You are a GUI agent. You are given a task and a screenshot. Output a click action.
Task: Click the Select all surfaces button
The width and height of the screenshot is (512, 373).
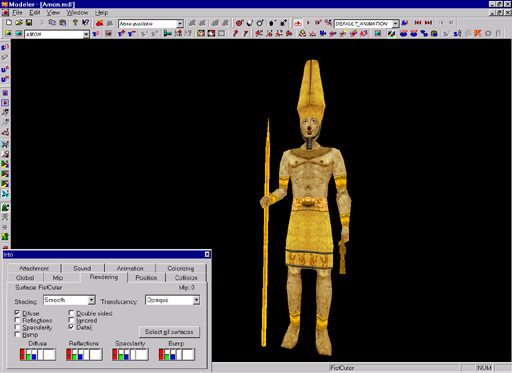coord(169,332)
